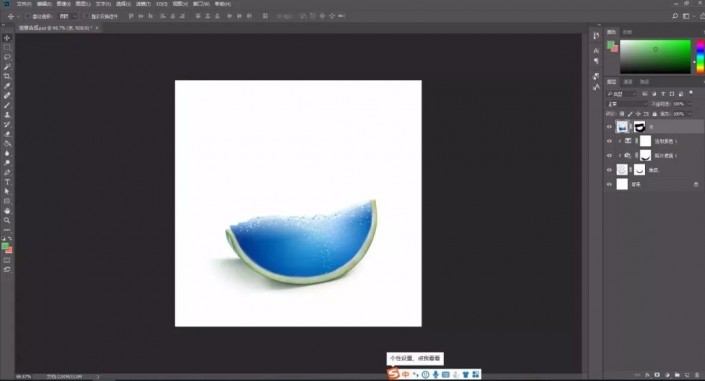Open the Image menu
The height and width of the screenshot is (381, 705).
tap(63, 4)
